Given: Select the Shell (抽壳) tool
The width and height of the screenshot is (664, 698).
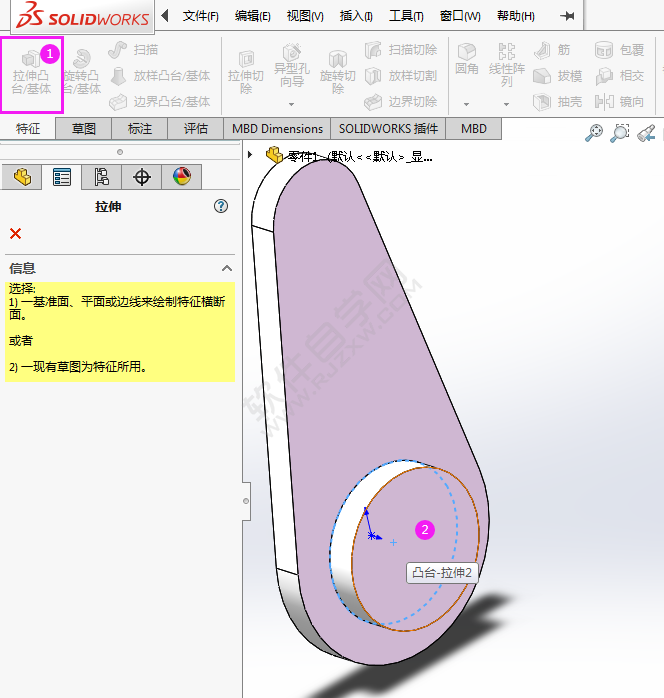Looking at the screenshot, I should (x=558, y=102).
